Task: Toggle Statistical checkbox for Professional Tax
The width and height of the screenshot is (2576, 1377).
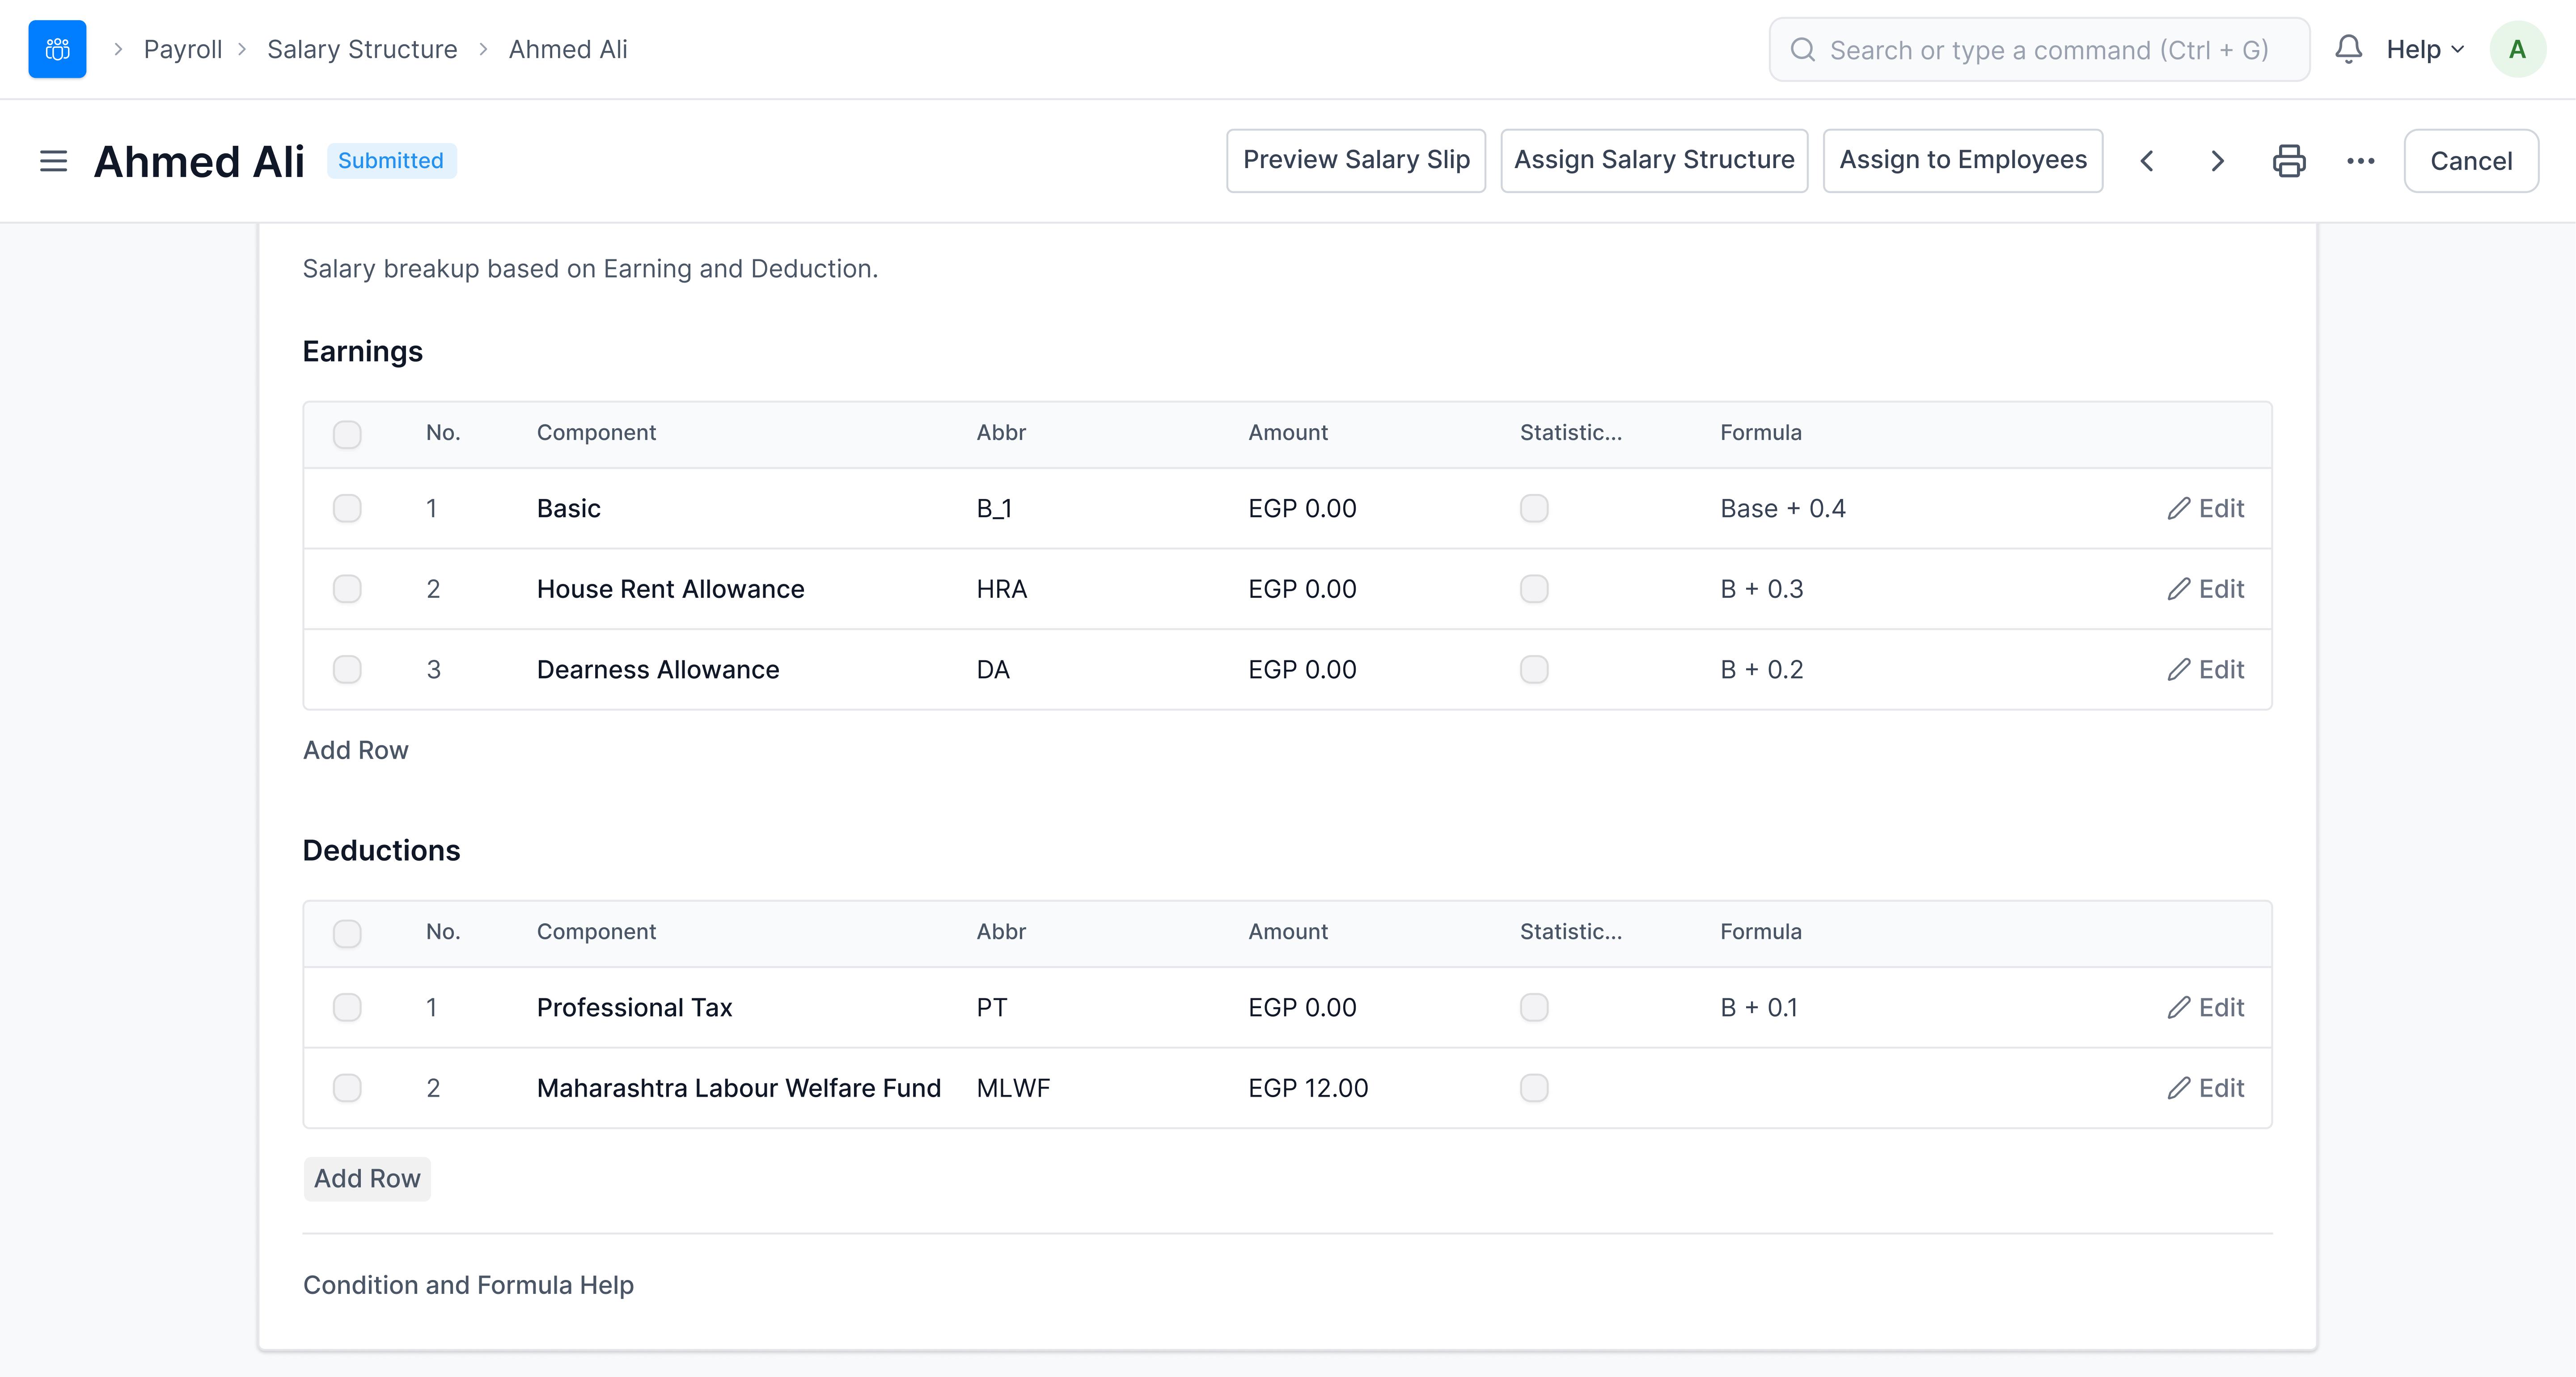Action: [1534, 1007]
